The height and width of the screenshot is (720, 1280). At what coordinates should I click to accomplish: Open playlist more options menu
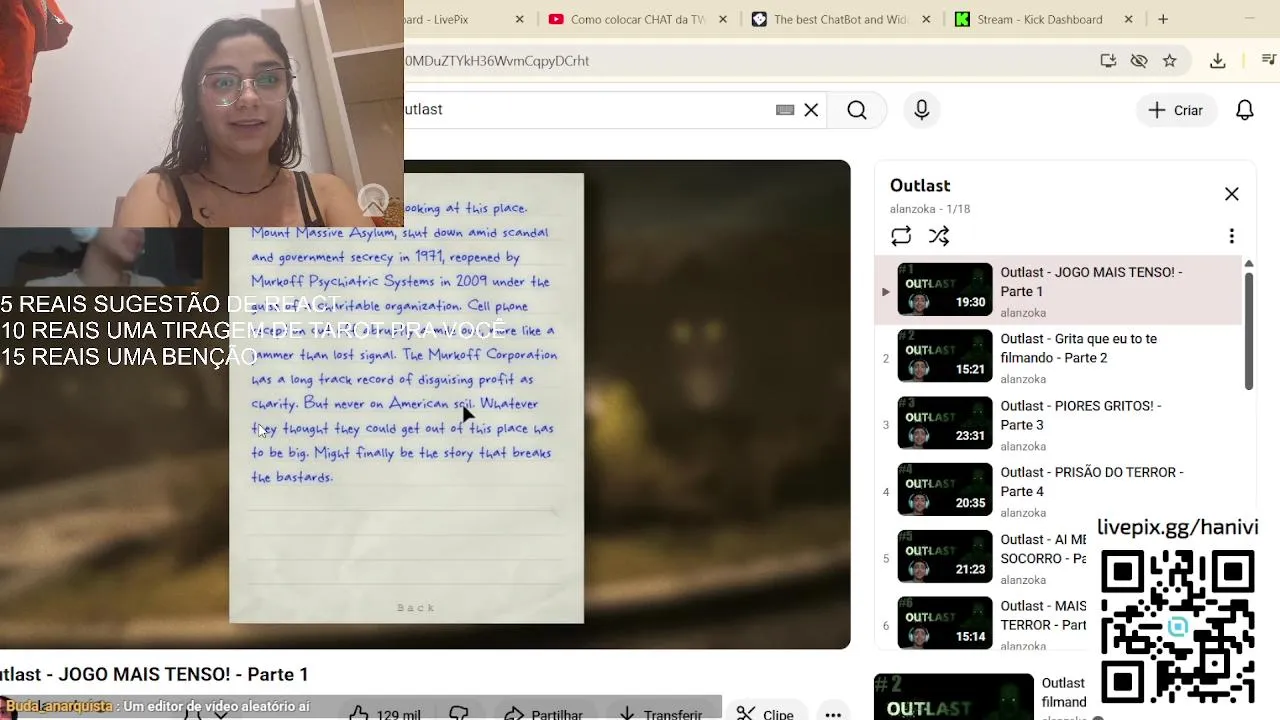point(1231,236)
